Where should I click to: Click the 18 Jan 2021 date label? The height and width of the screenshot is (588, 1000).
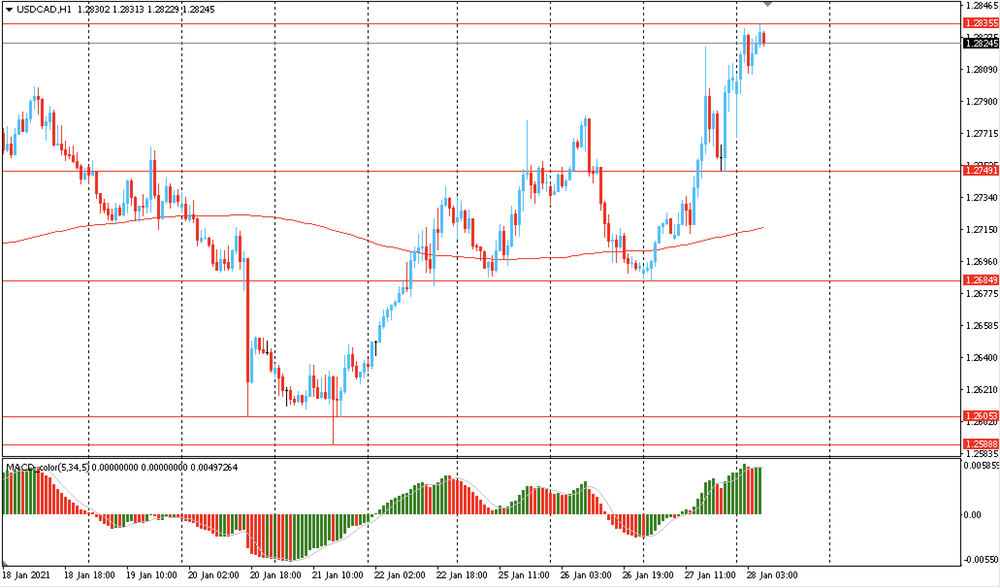coord(26,576)
